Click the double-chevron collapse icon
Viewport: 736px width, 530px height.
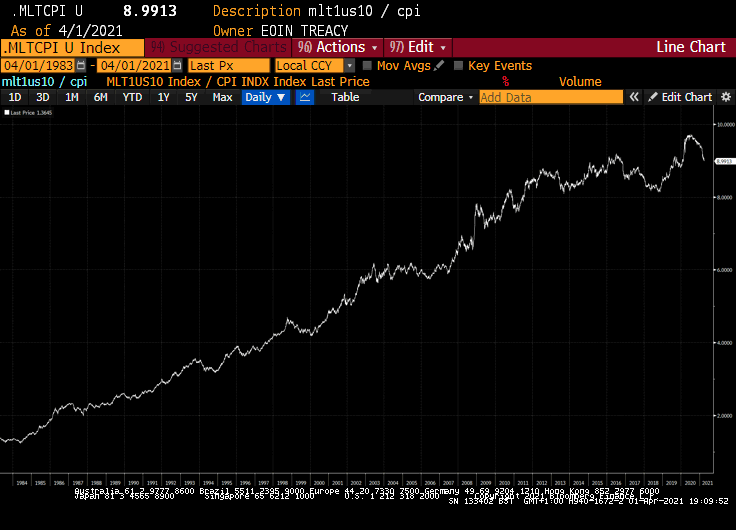(634, 97)
